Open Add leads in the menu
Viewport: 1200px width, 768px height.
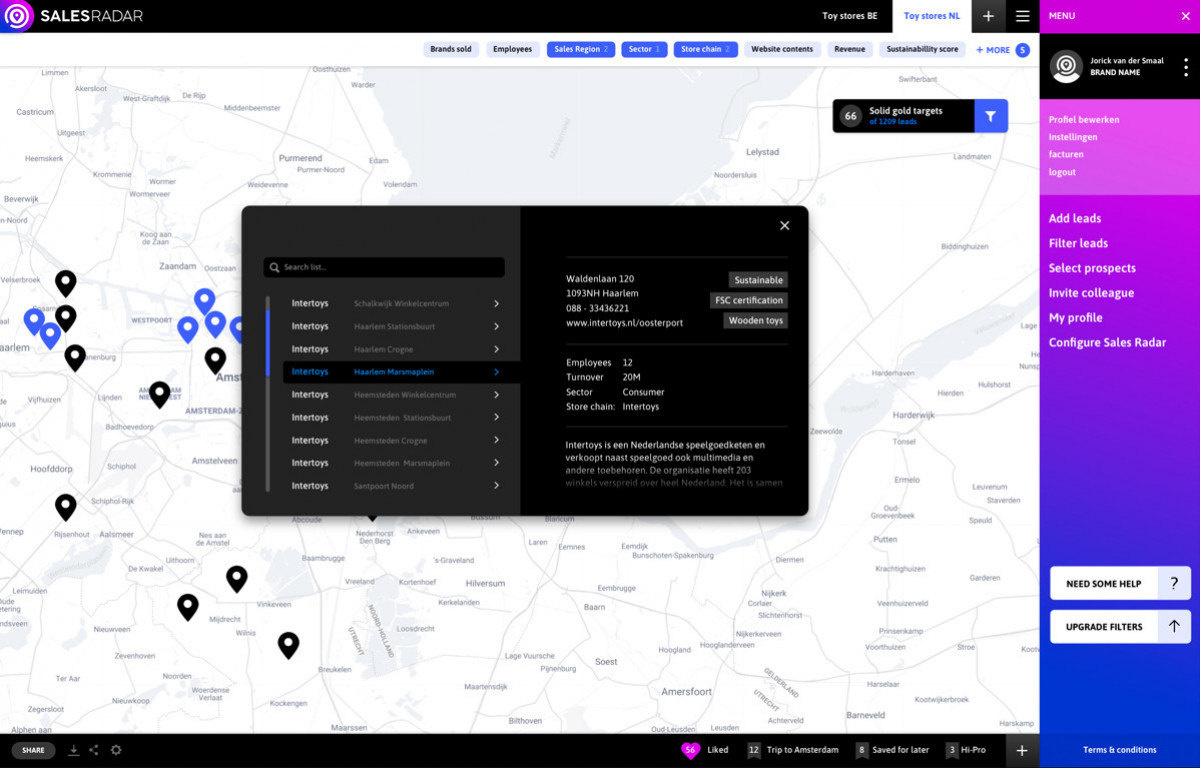click(x=1075, y=219)
